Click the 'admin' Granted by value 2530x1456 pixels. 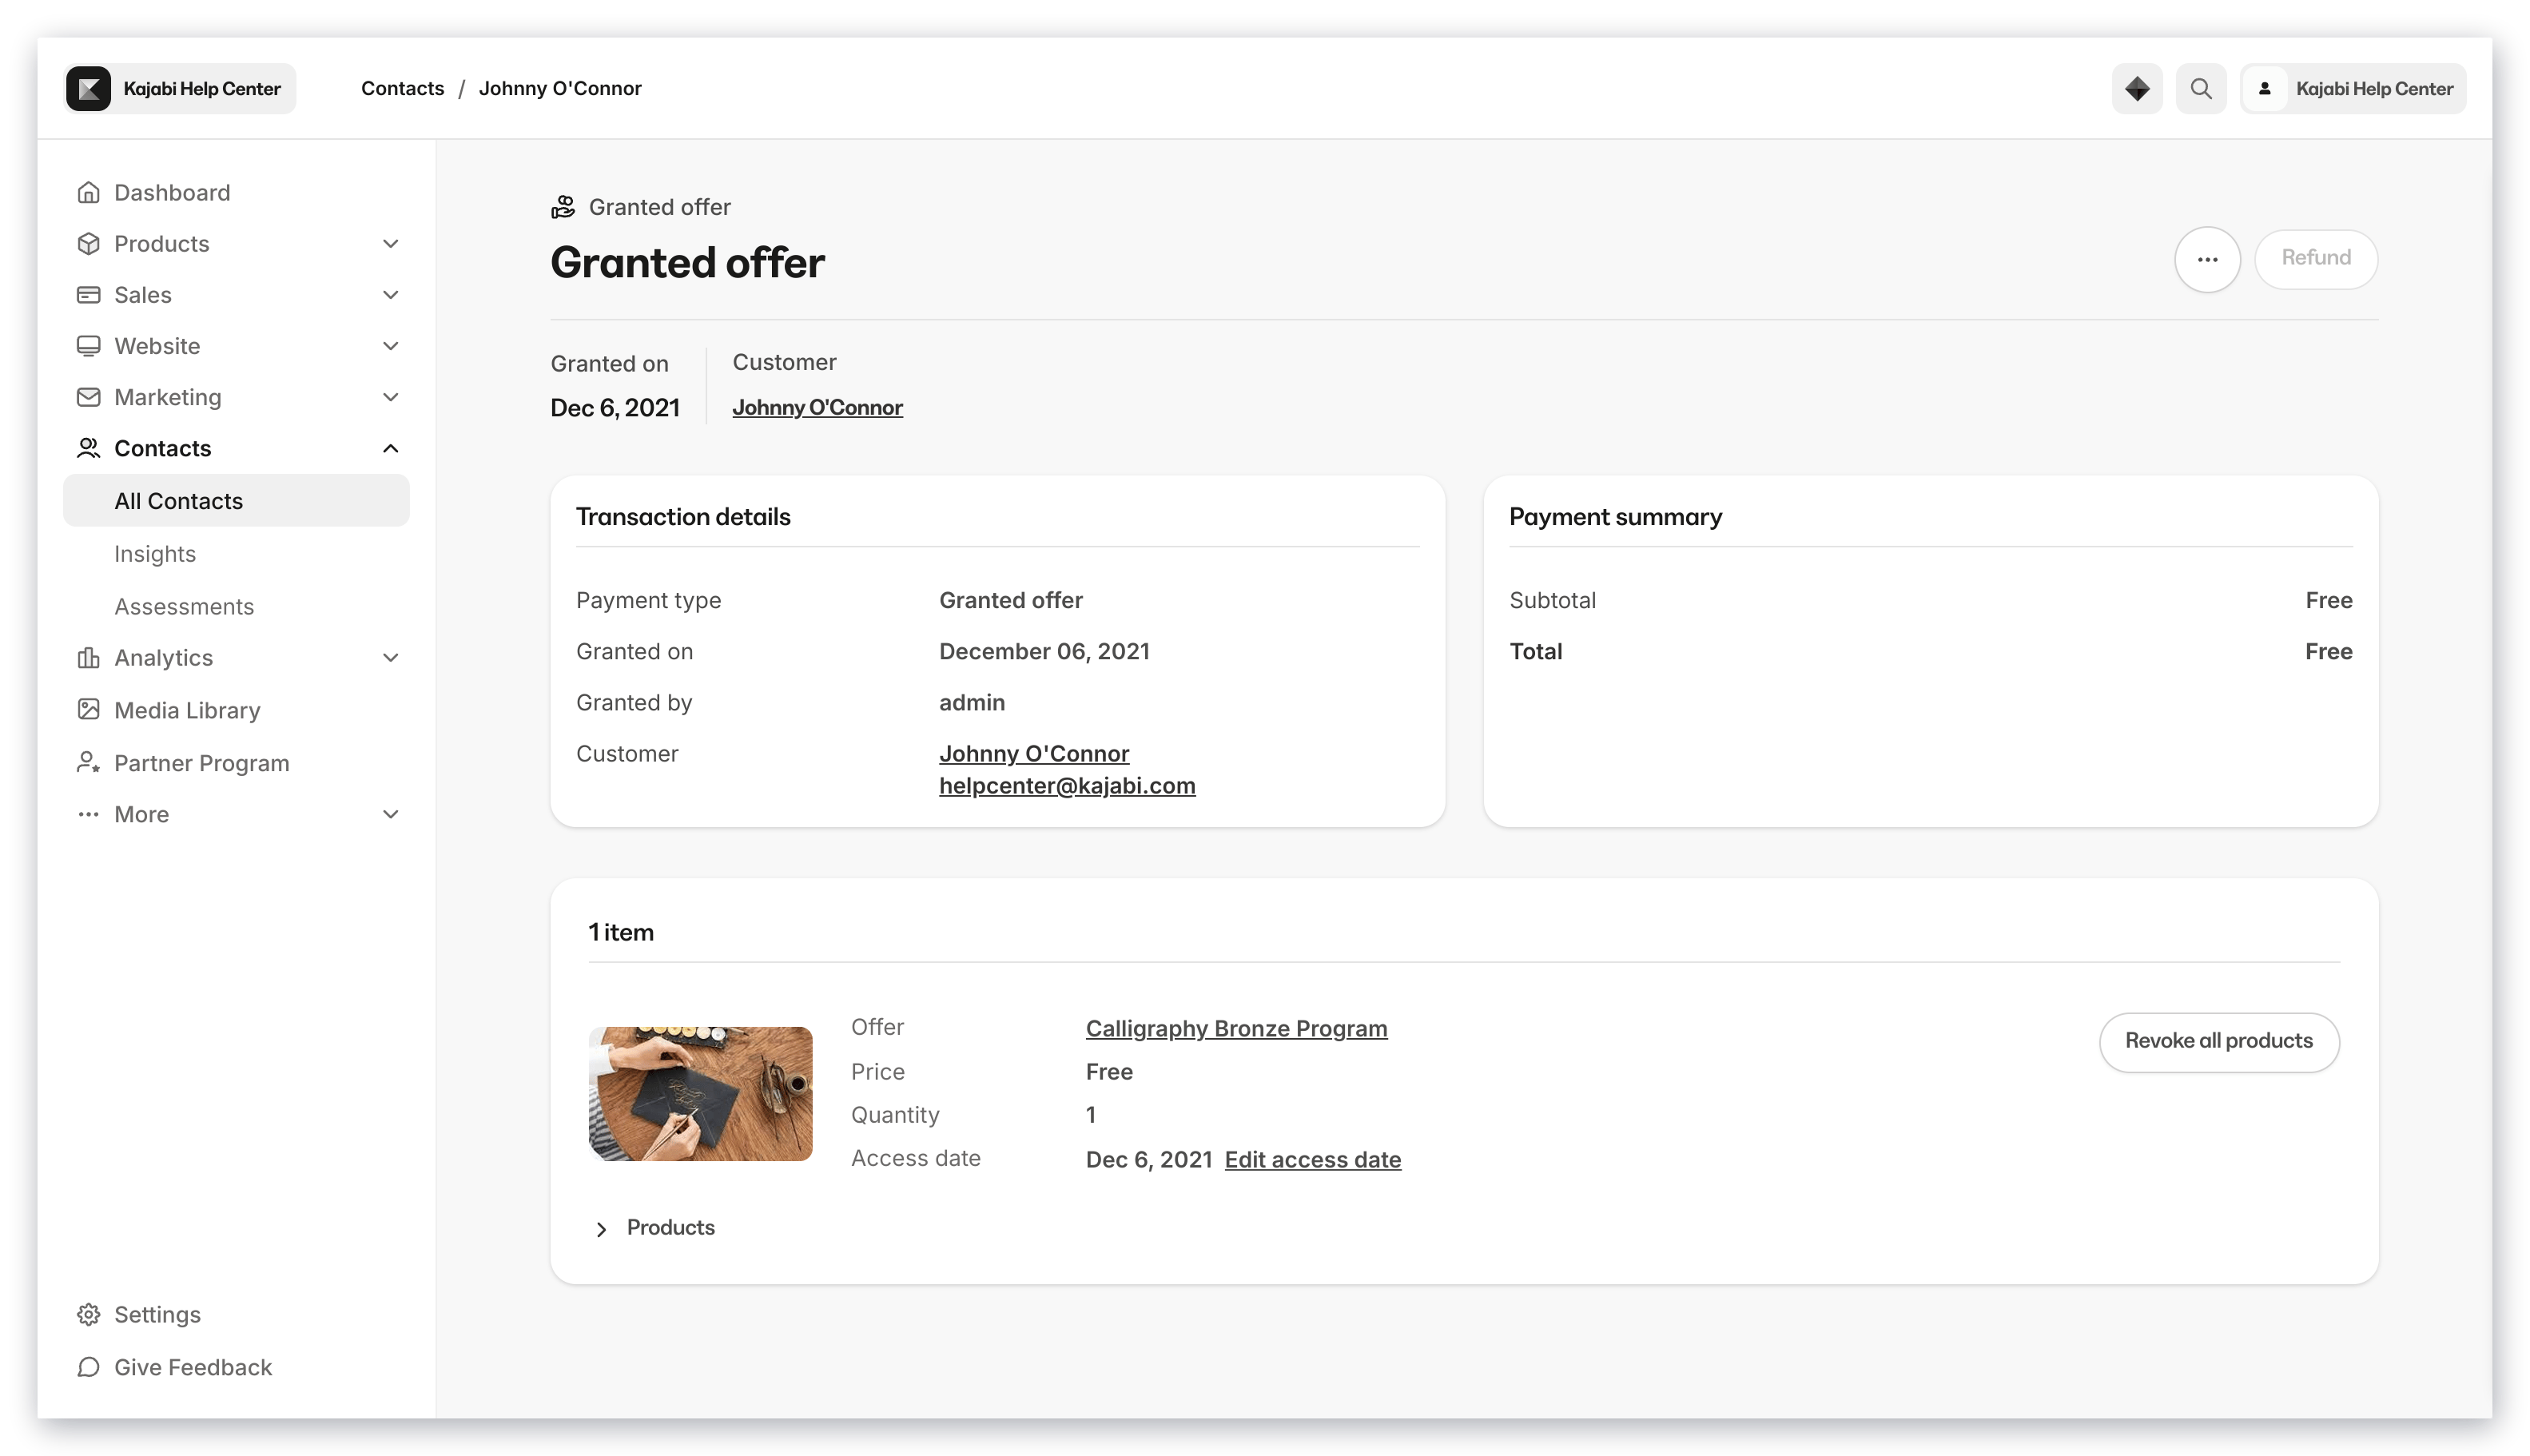972,702
